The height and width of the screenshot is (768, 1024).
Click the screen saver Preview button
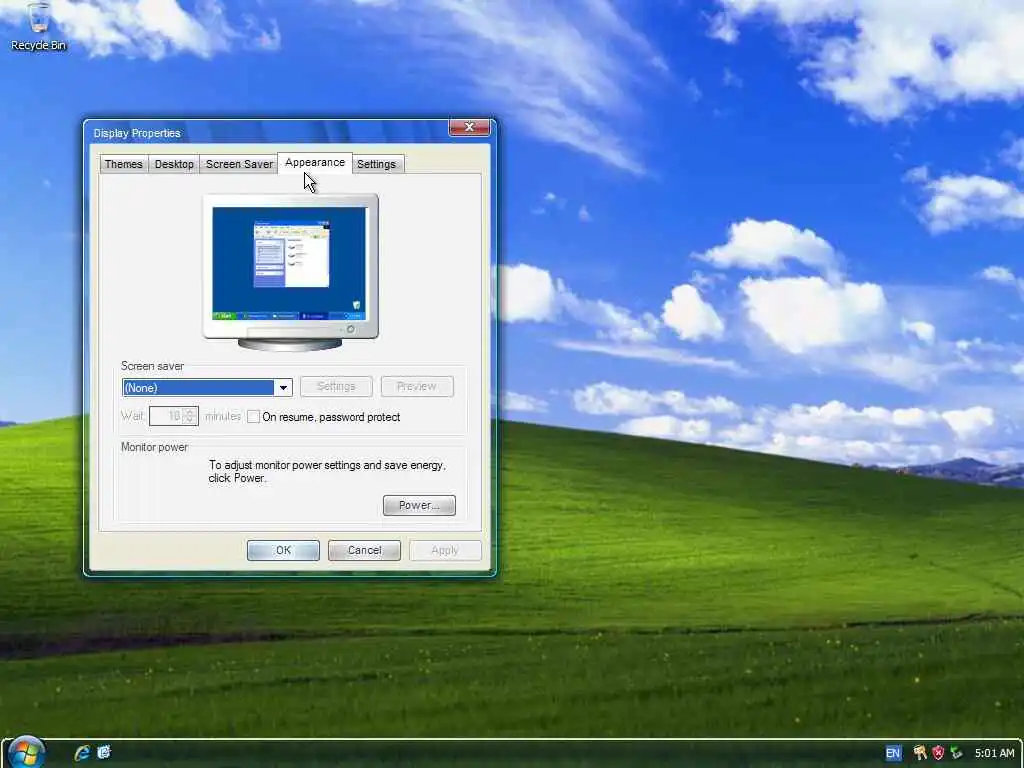pyautogui.click(x=417, y=387)
